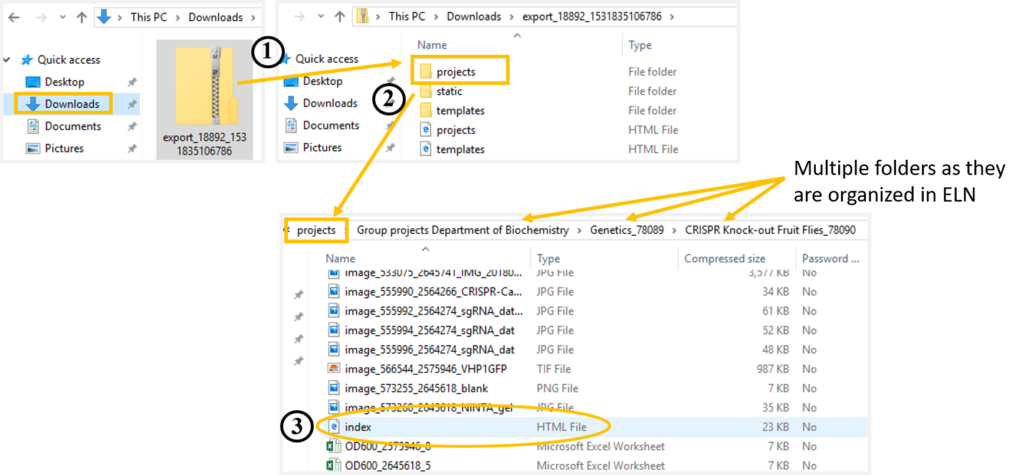Click pin icon beside Pictures in the Downloads window
Image resolution: width=1024 pixels, height=475 pixels.
[132, 149]
